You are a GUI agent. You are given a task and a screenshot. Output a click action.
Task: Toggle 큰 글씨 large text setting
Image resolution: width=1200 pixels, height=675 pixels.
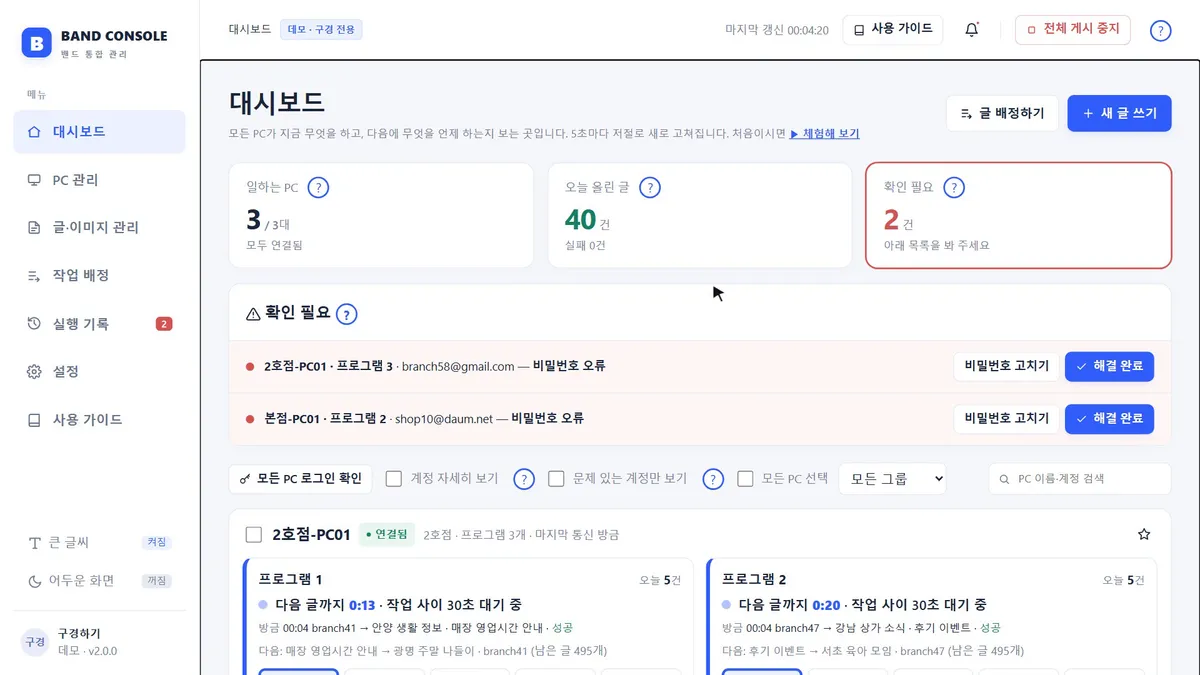(99, 543)
